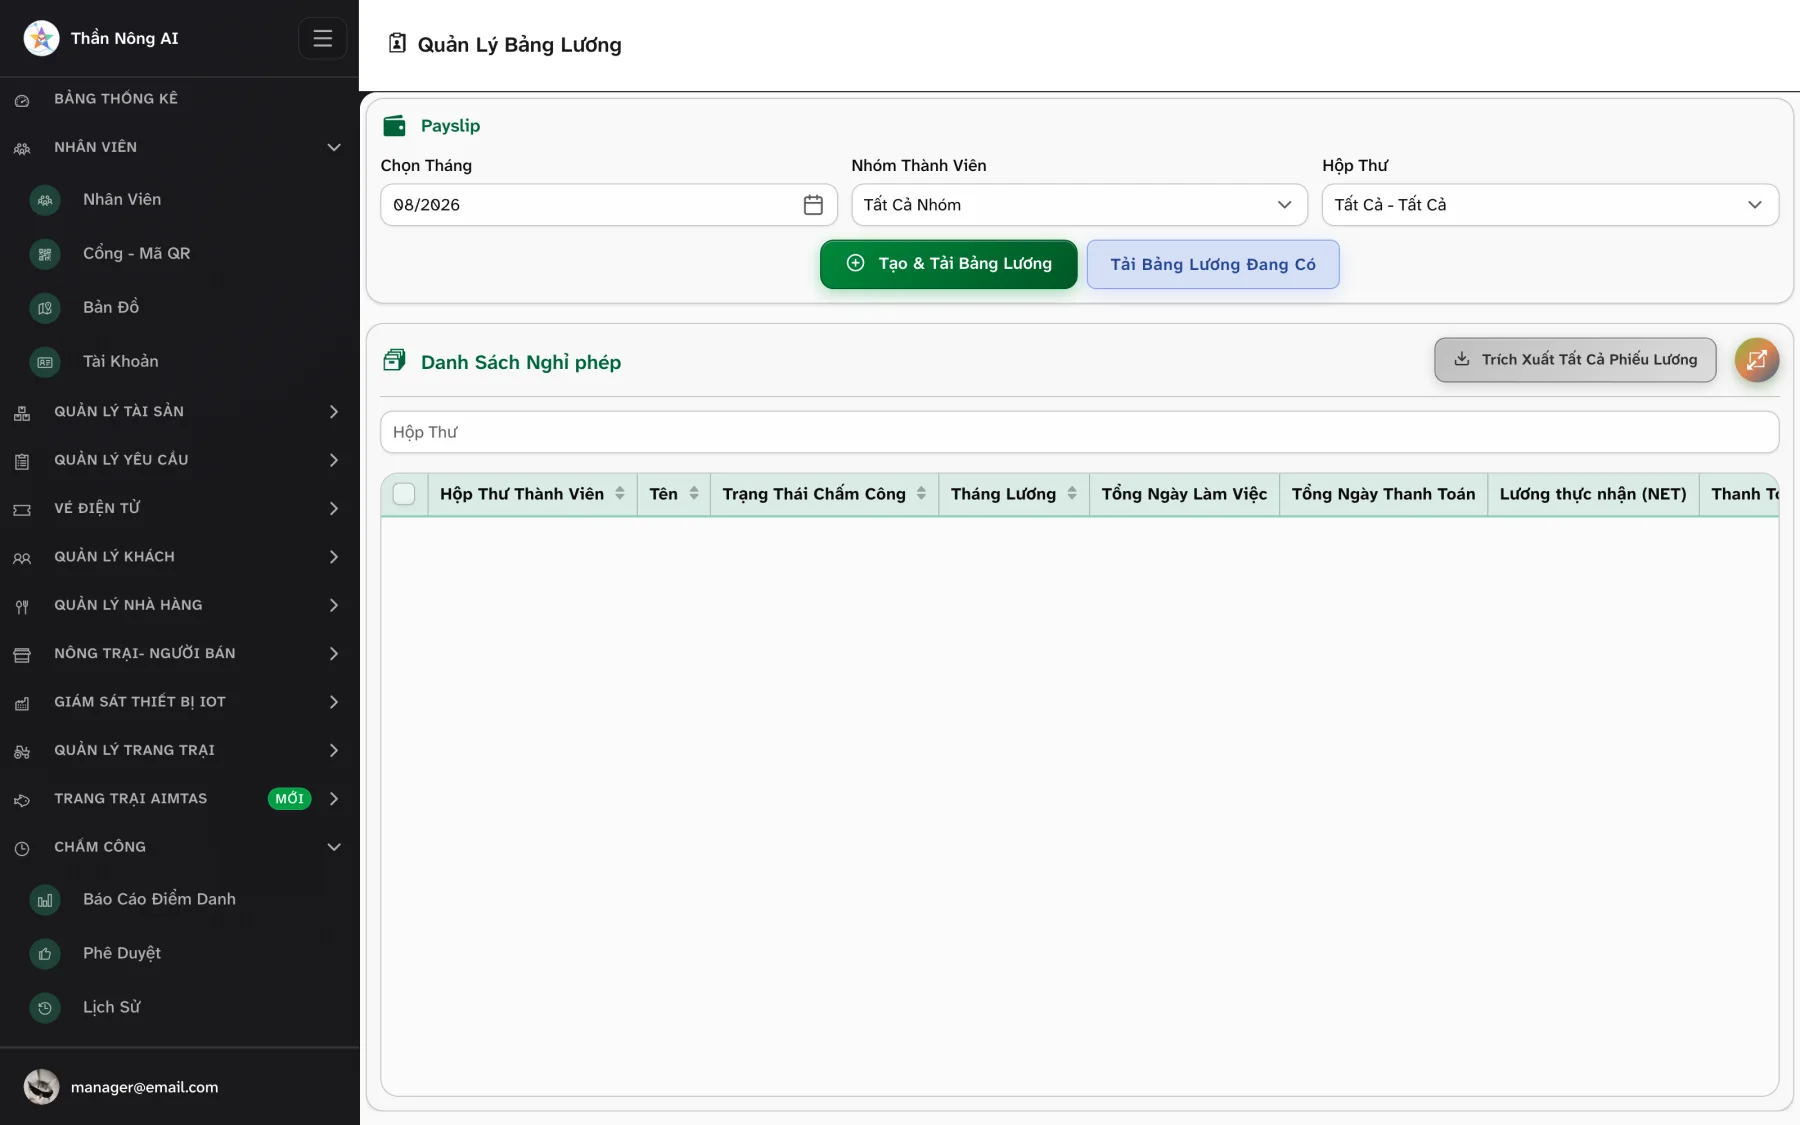
Task: Click the Quản Lý Khách people icon
Action: point(22,558)
